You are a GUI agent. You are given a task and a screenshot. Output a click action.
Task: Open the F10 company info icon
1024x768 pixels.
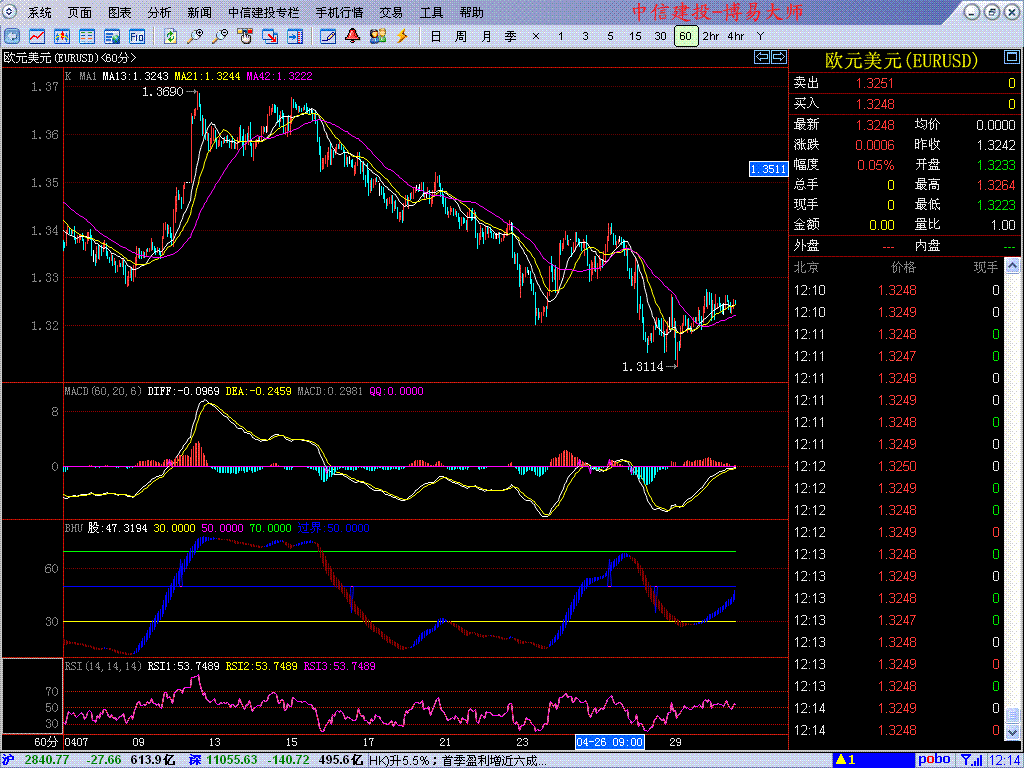point(137,36)
